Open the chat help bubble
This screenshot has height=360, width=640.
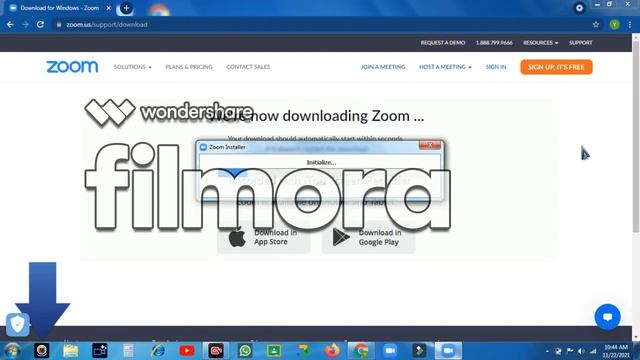coord(607,317)
